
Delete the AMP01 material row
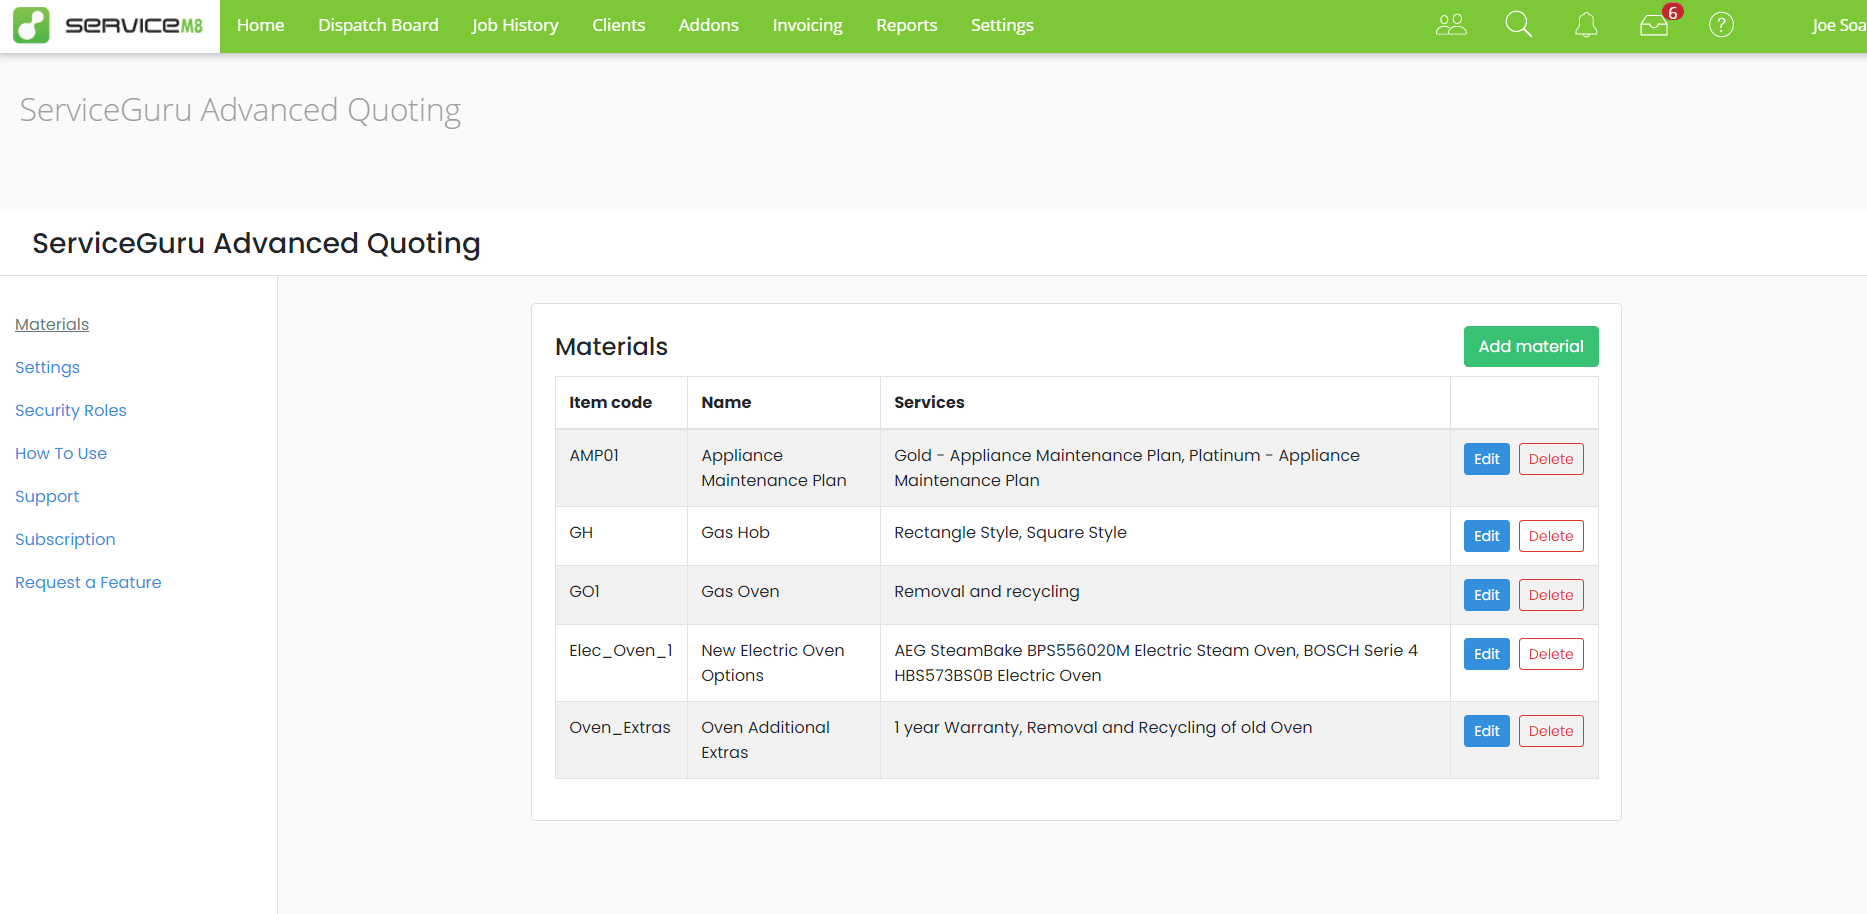[x=1551, y=459]
